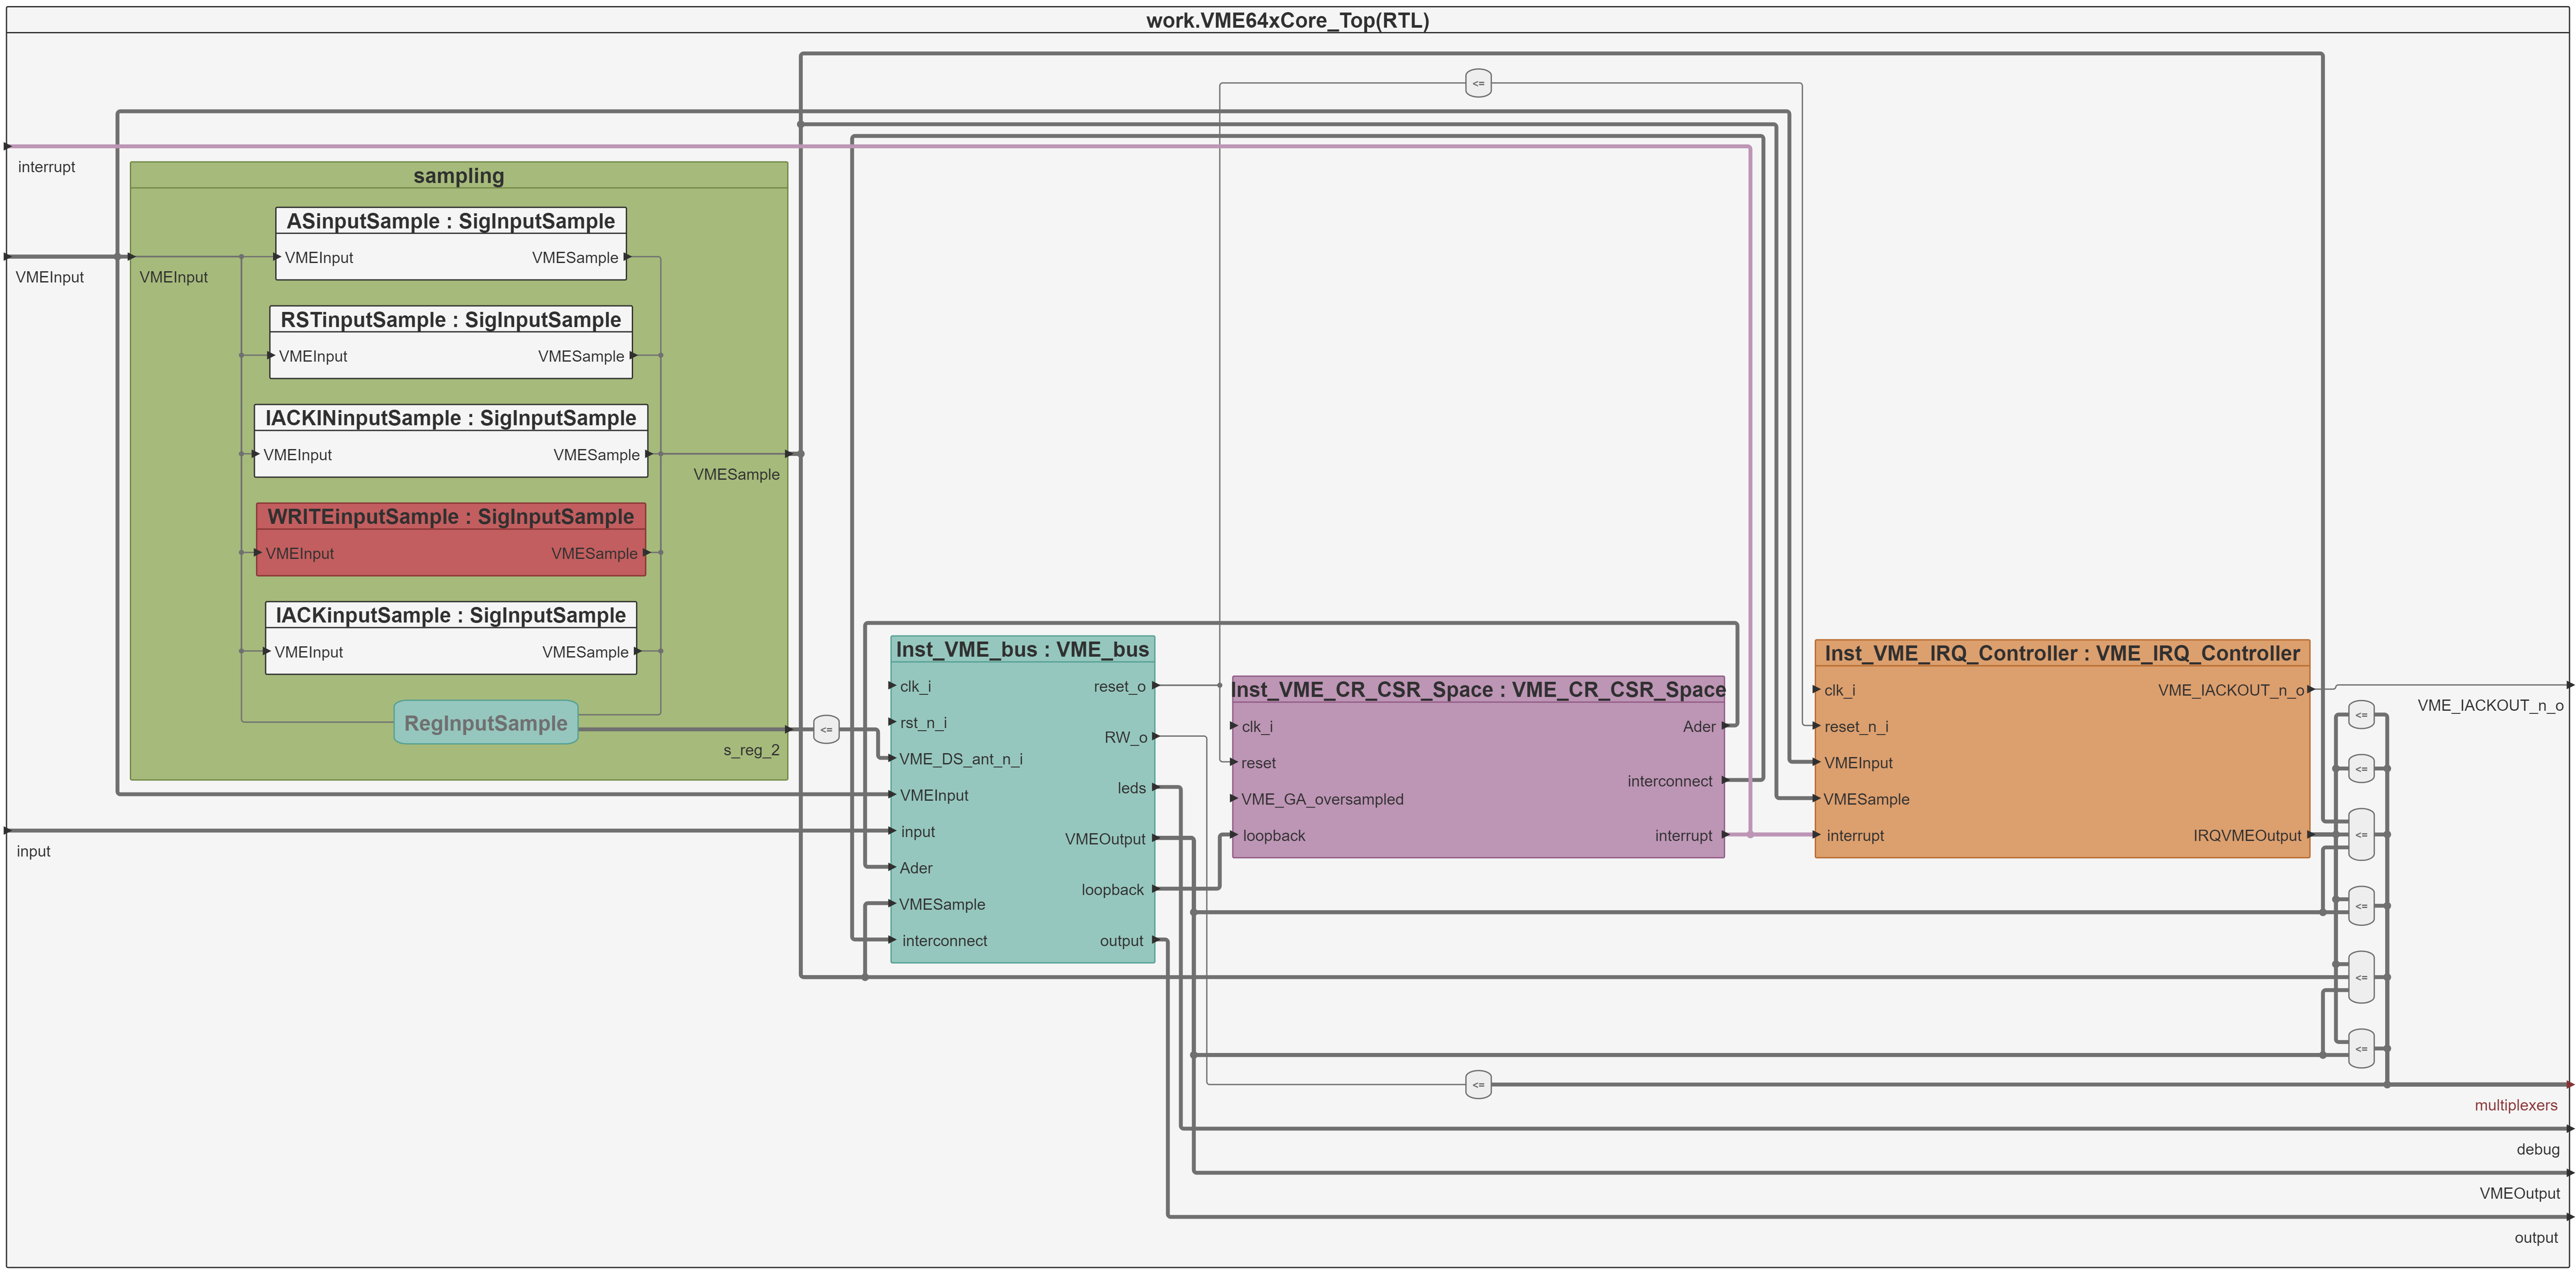The image size is (2576, 1274).
Task: Click the RW_o output port
Action: coord(1127,737)
